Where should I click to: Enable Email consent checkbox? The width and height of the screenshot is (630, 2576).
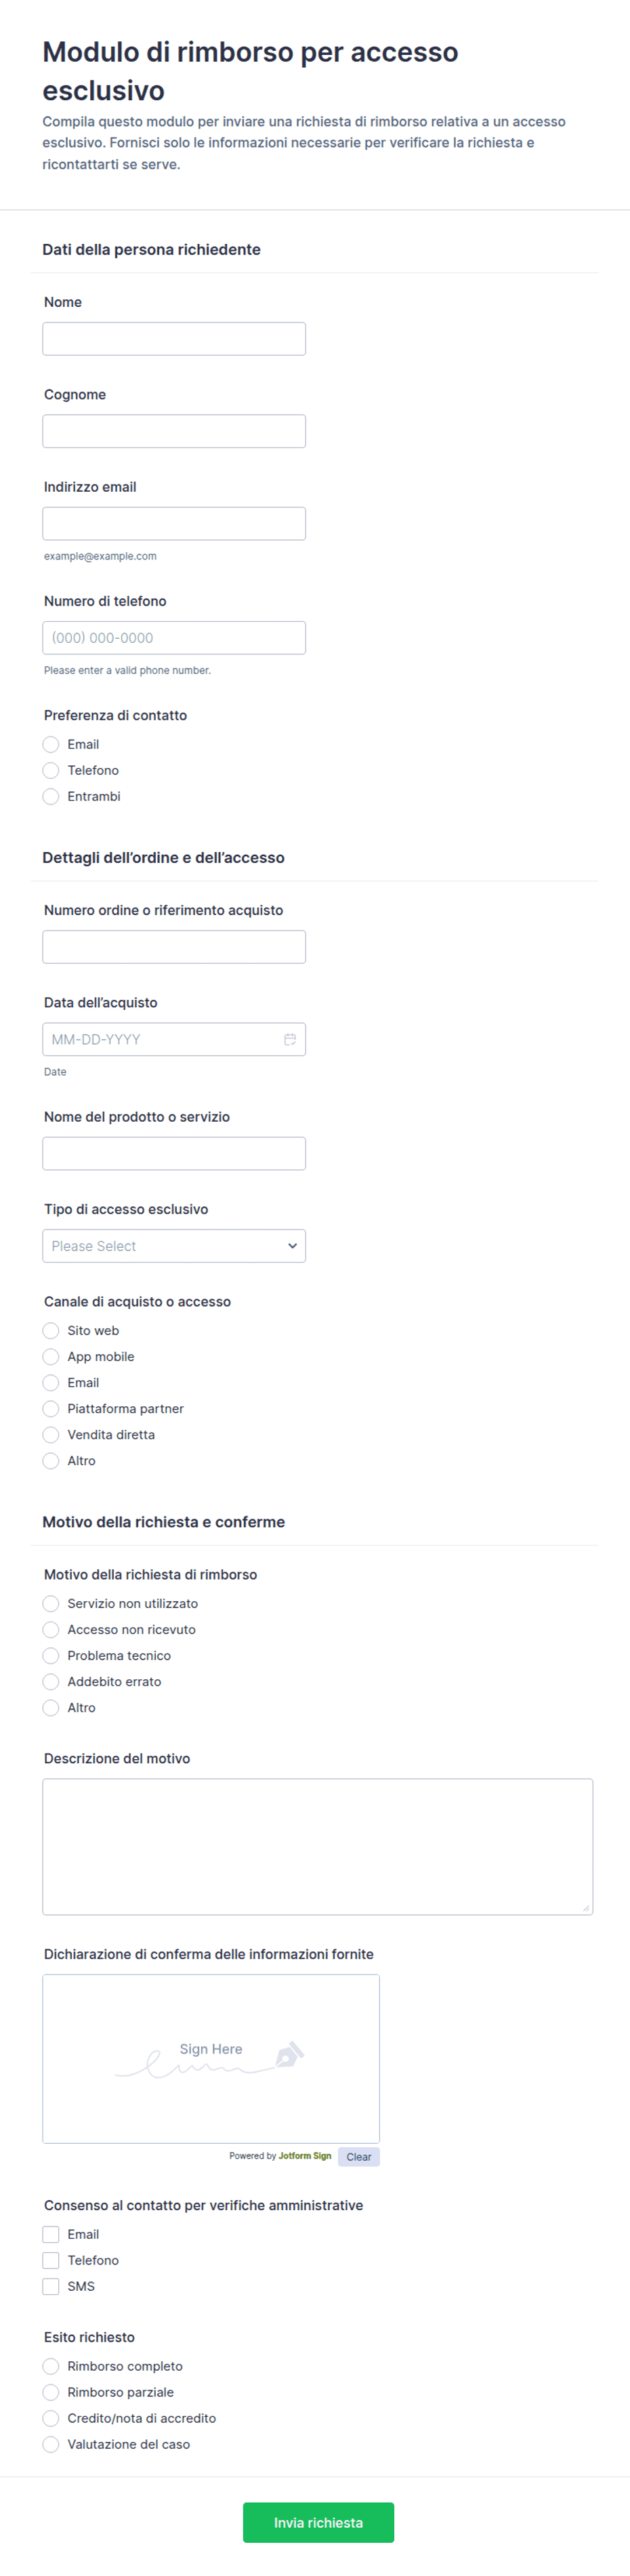[x=51, y=2234]
